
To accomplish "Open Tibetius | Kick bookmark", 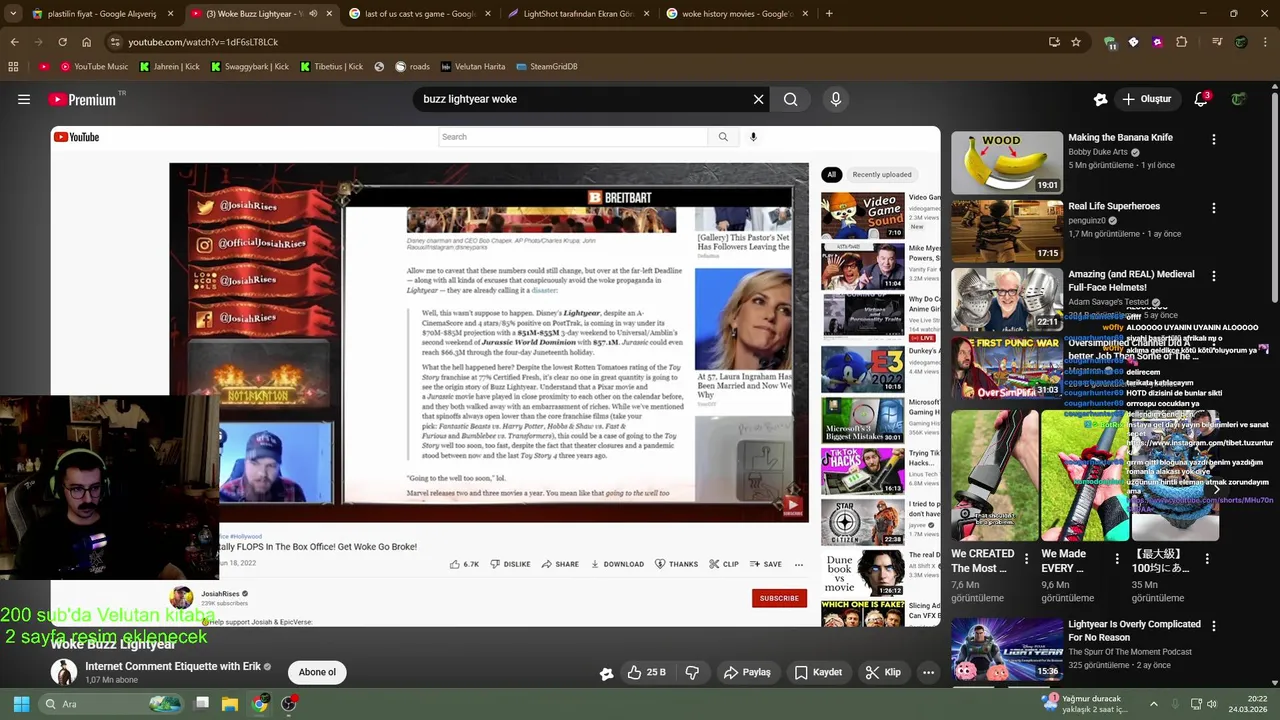I will 331,67.
